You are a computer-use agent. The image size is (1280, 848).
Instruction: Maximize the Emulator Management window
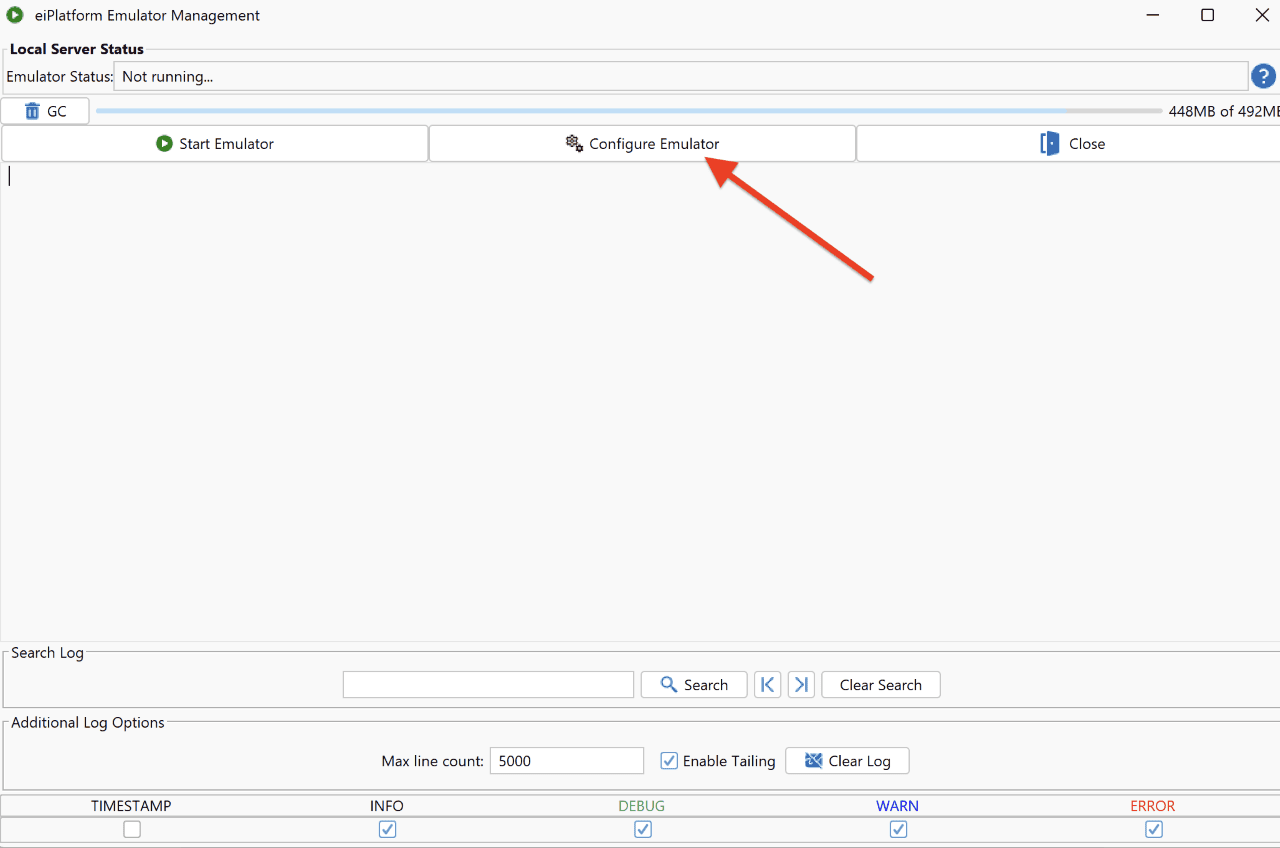pos(1207,15)
